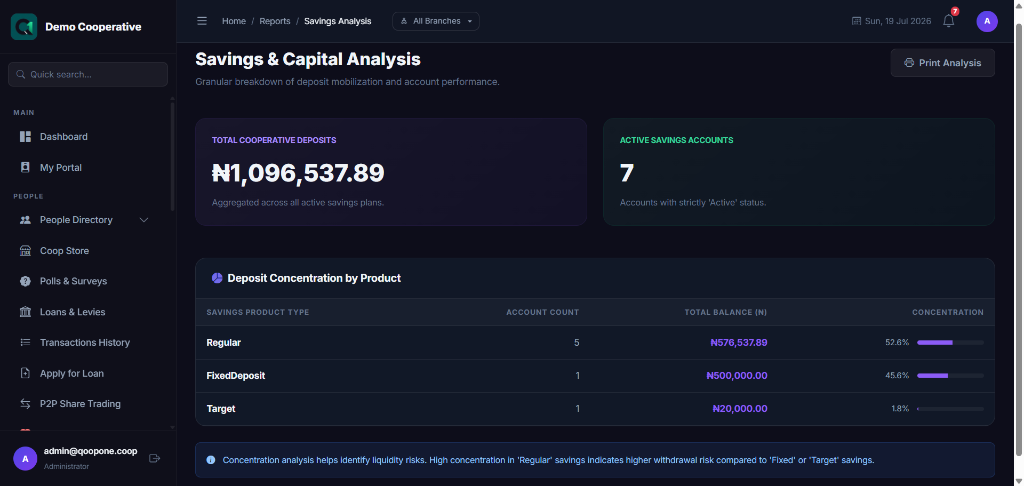Go to Home breadcrumb
The width and height of the screenshot is (1024, 486).
(234, 21)
